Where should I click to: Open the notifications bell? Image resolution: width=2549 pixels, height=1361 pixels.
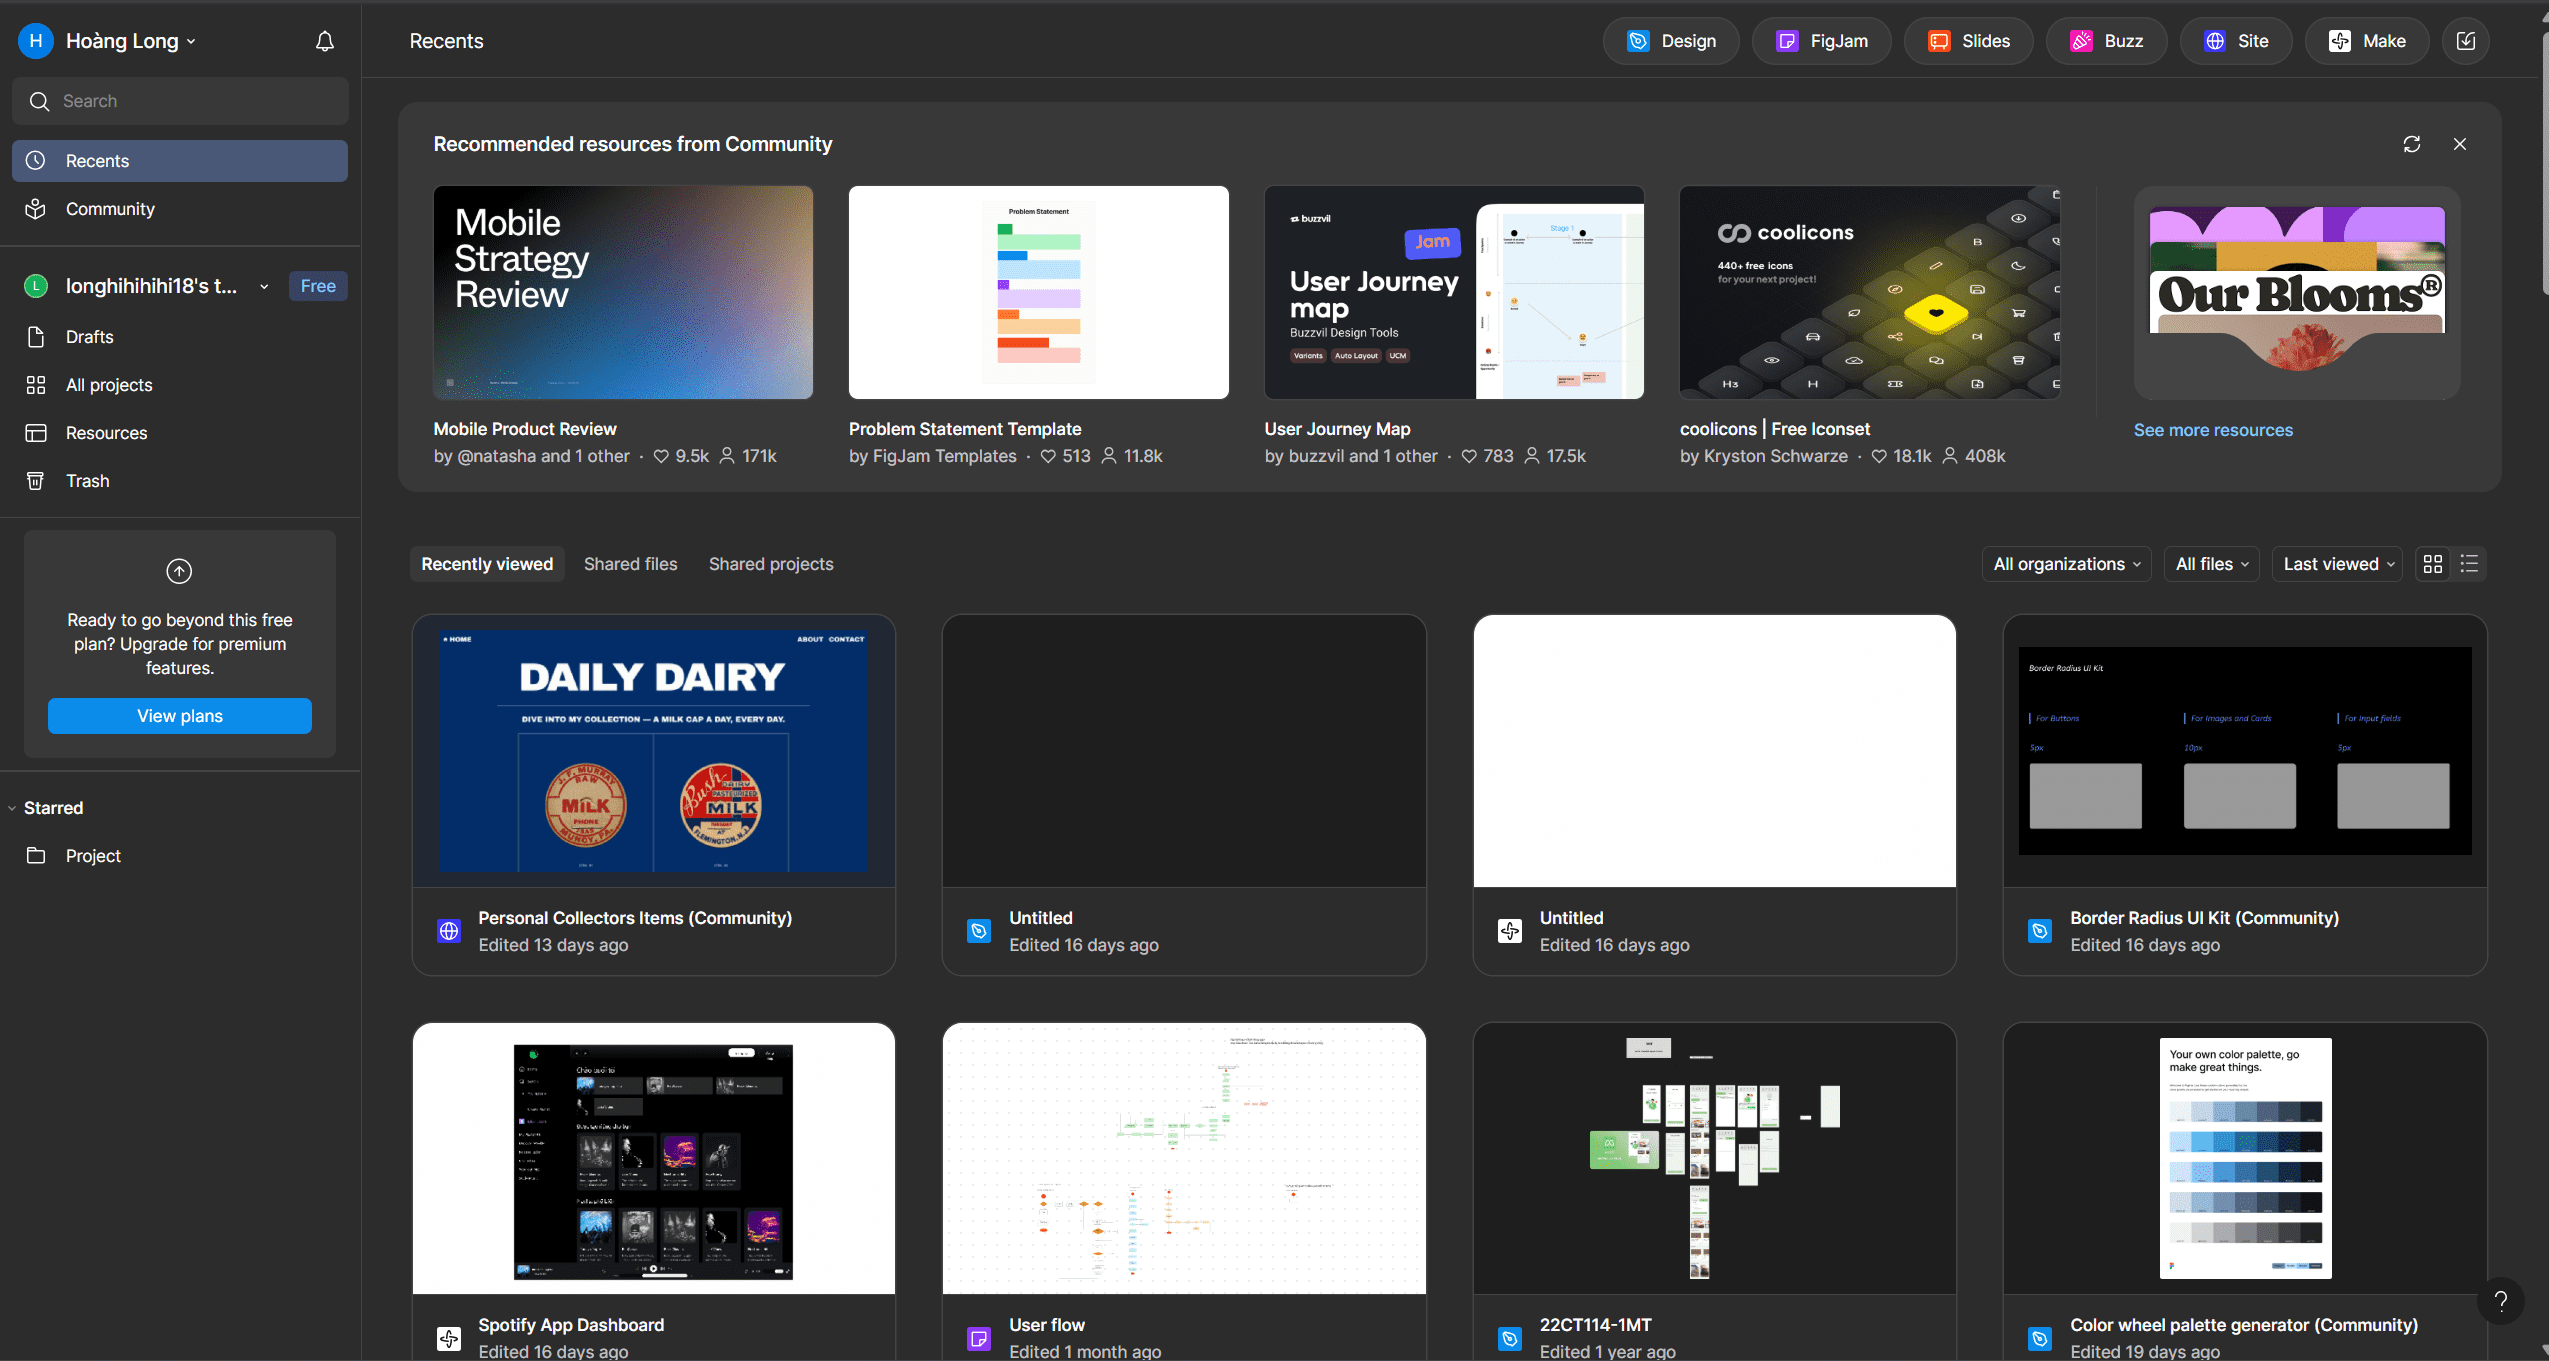click(324, 41)
